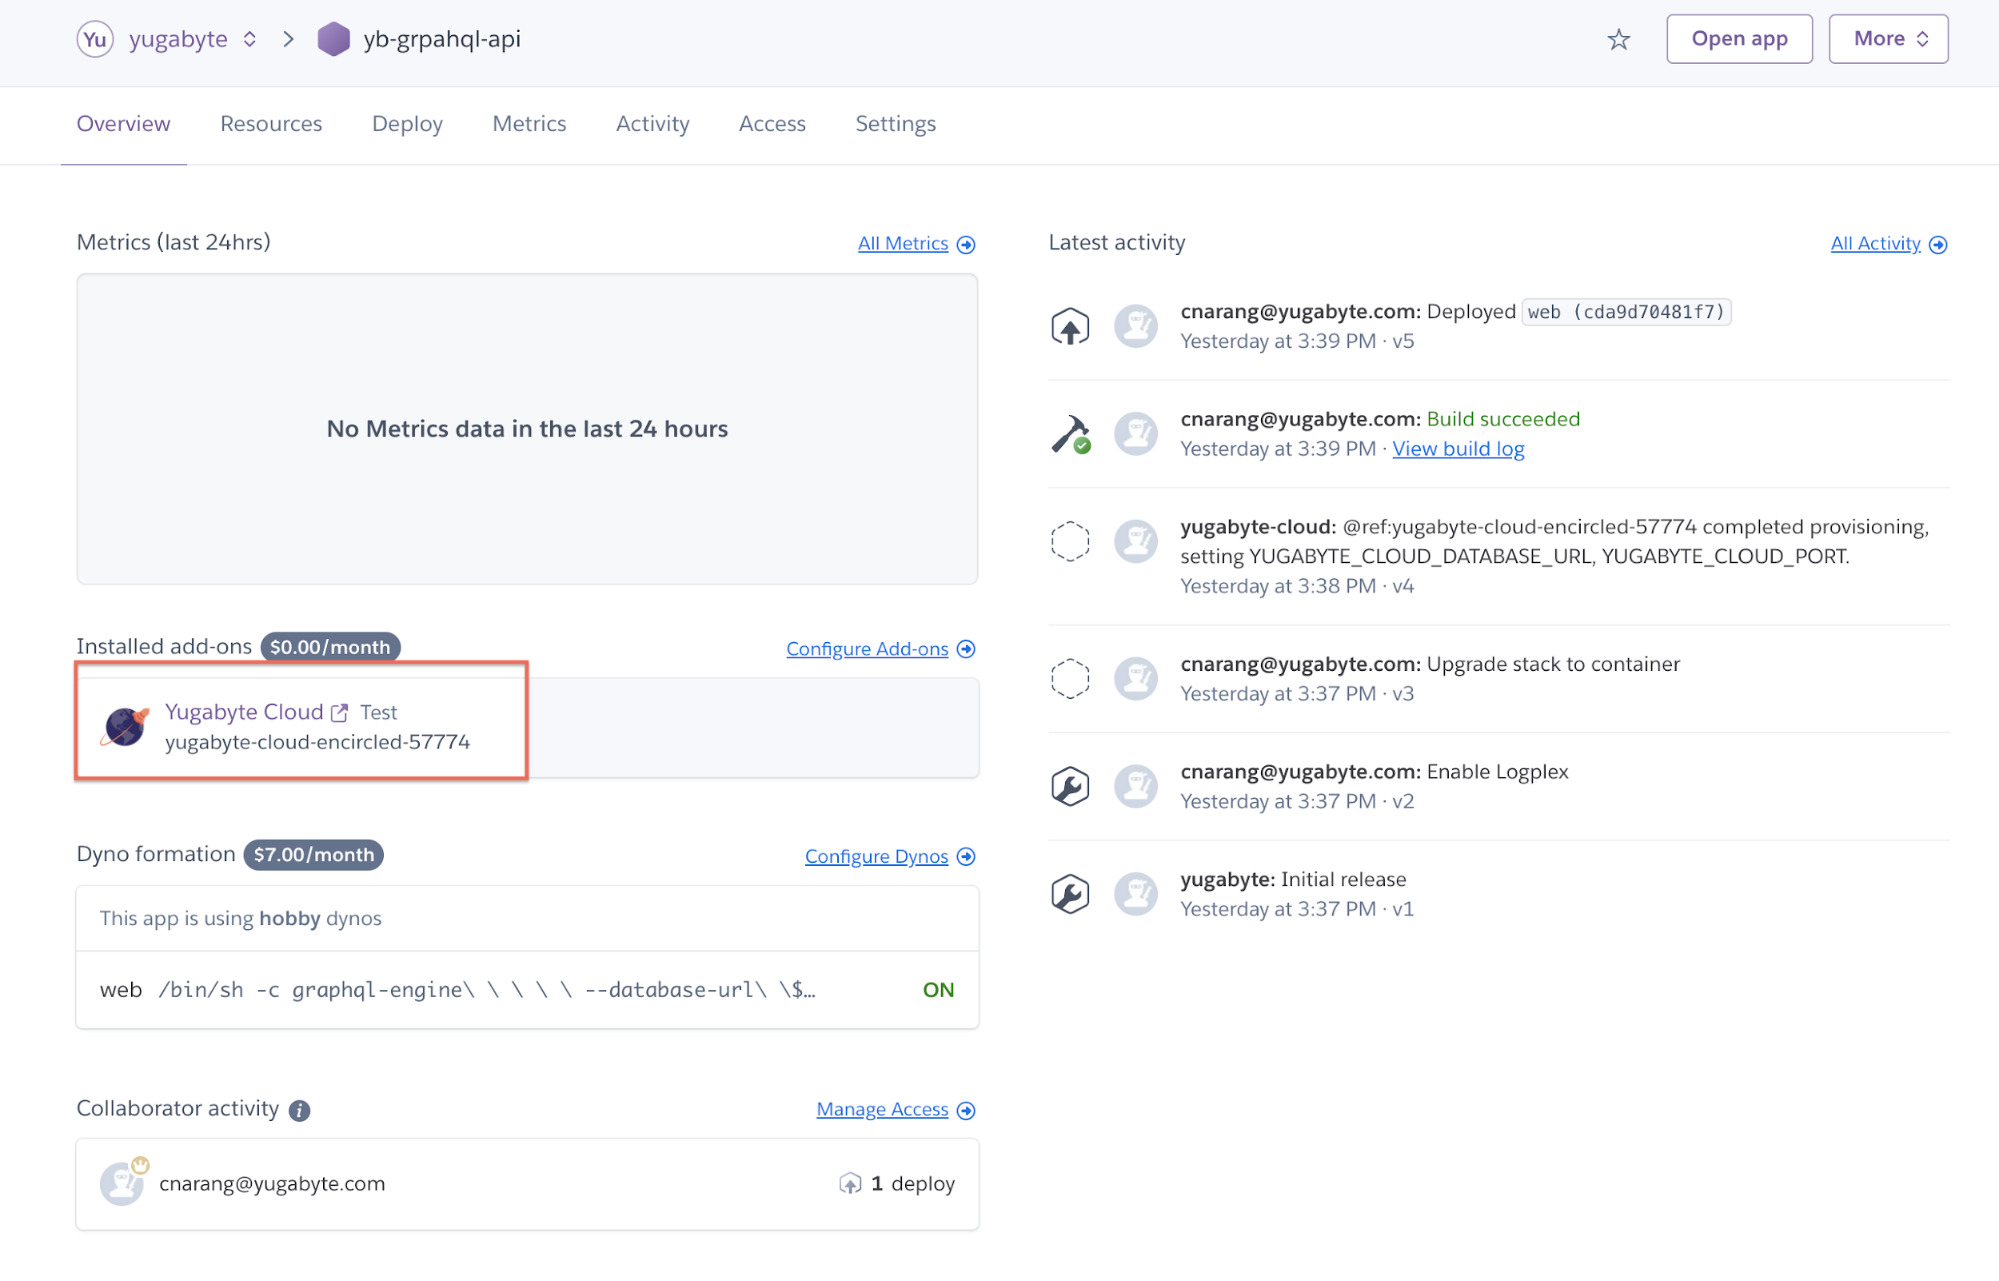
Task: Expand the yugabyte team switcher dropdown
Action: tap(250, 40)
